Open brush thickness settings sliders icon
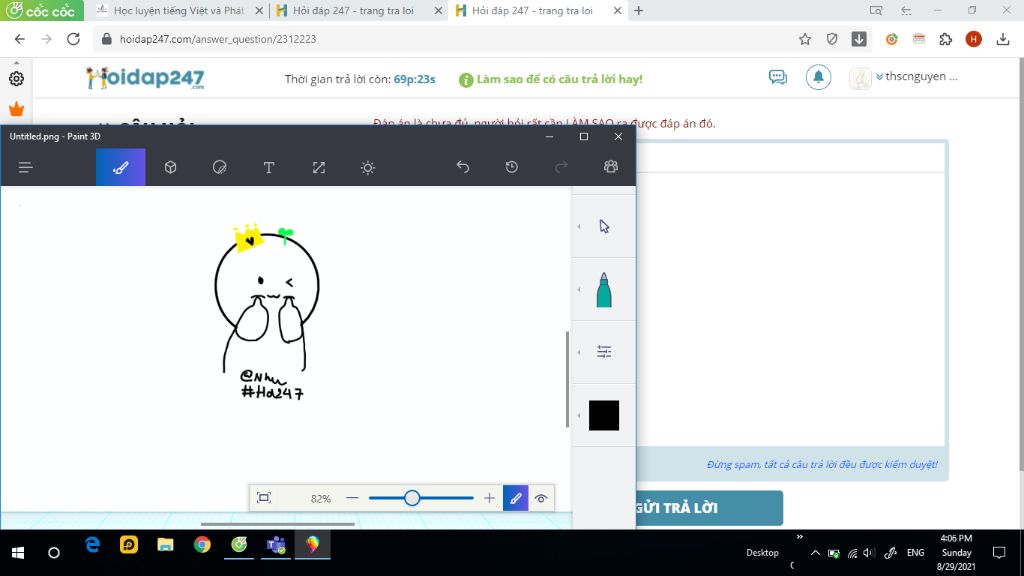Screen dimensions: 1024x576 [604, 352]
